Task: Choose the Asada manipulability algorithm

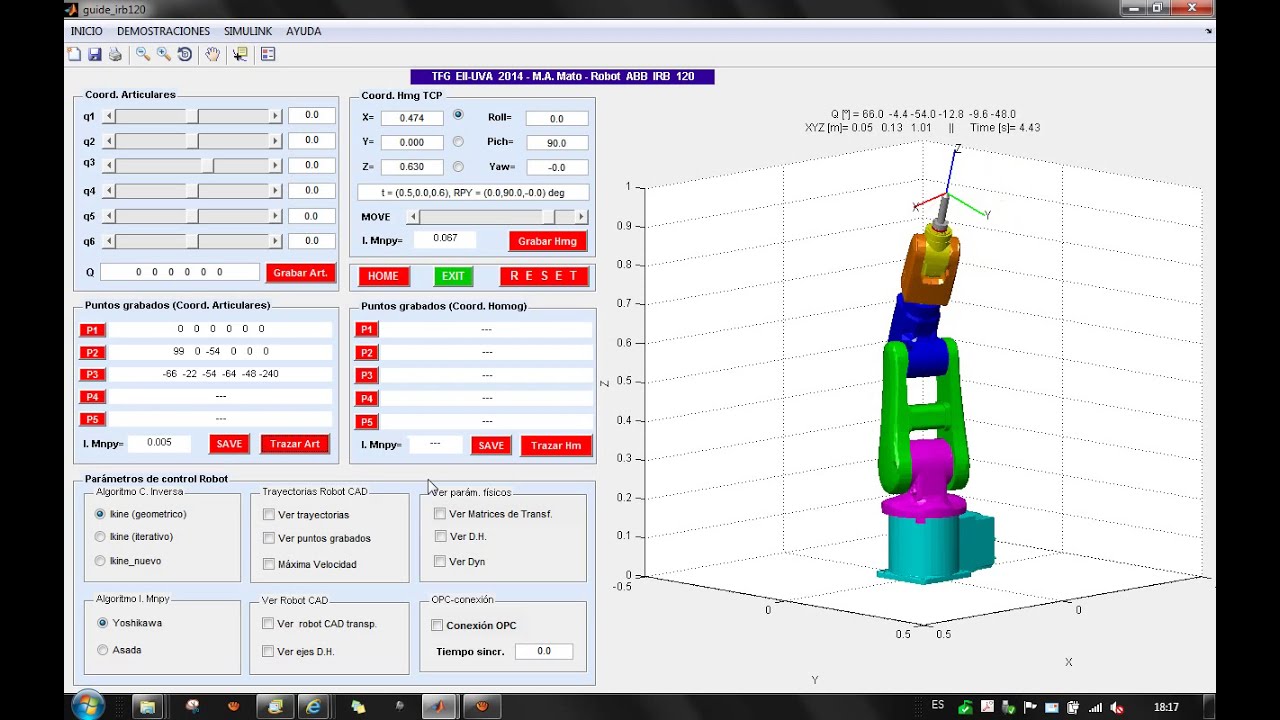Action: pos(102,650)
